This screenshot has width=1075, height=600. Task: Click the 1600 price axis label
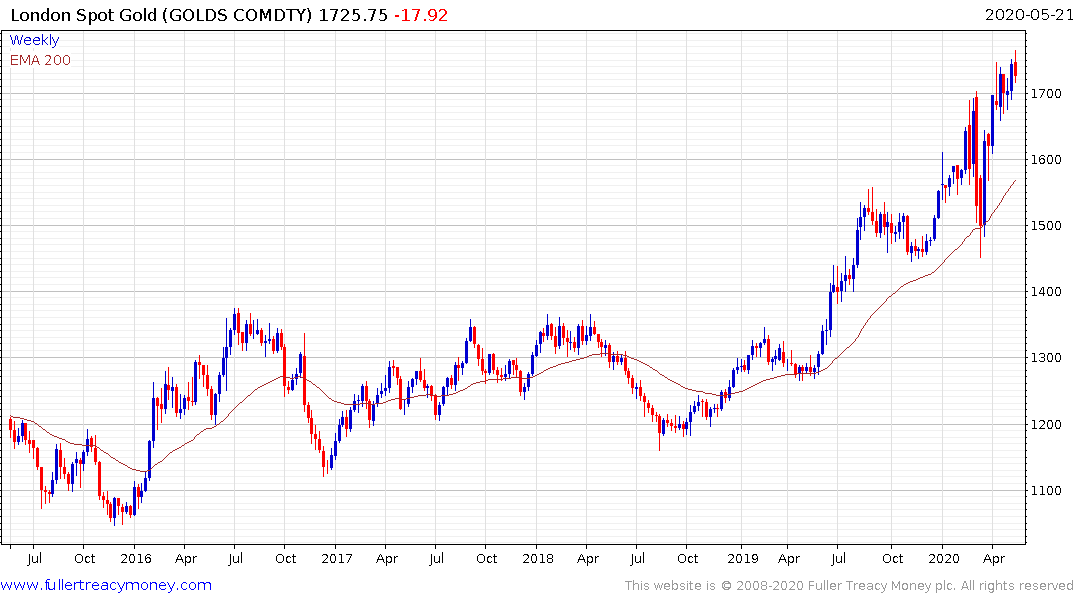coord(1046,160)
